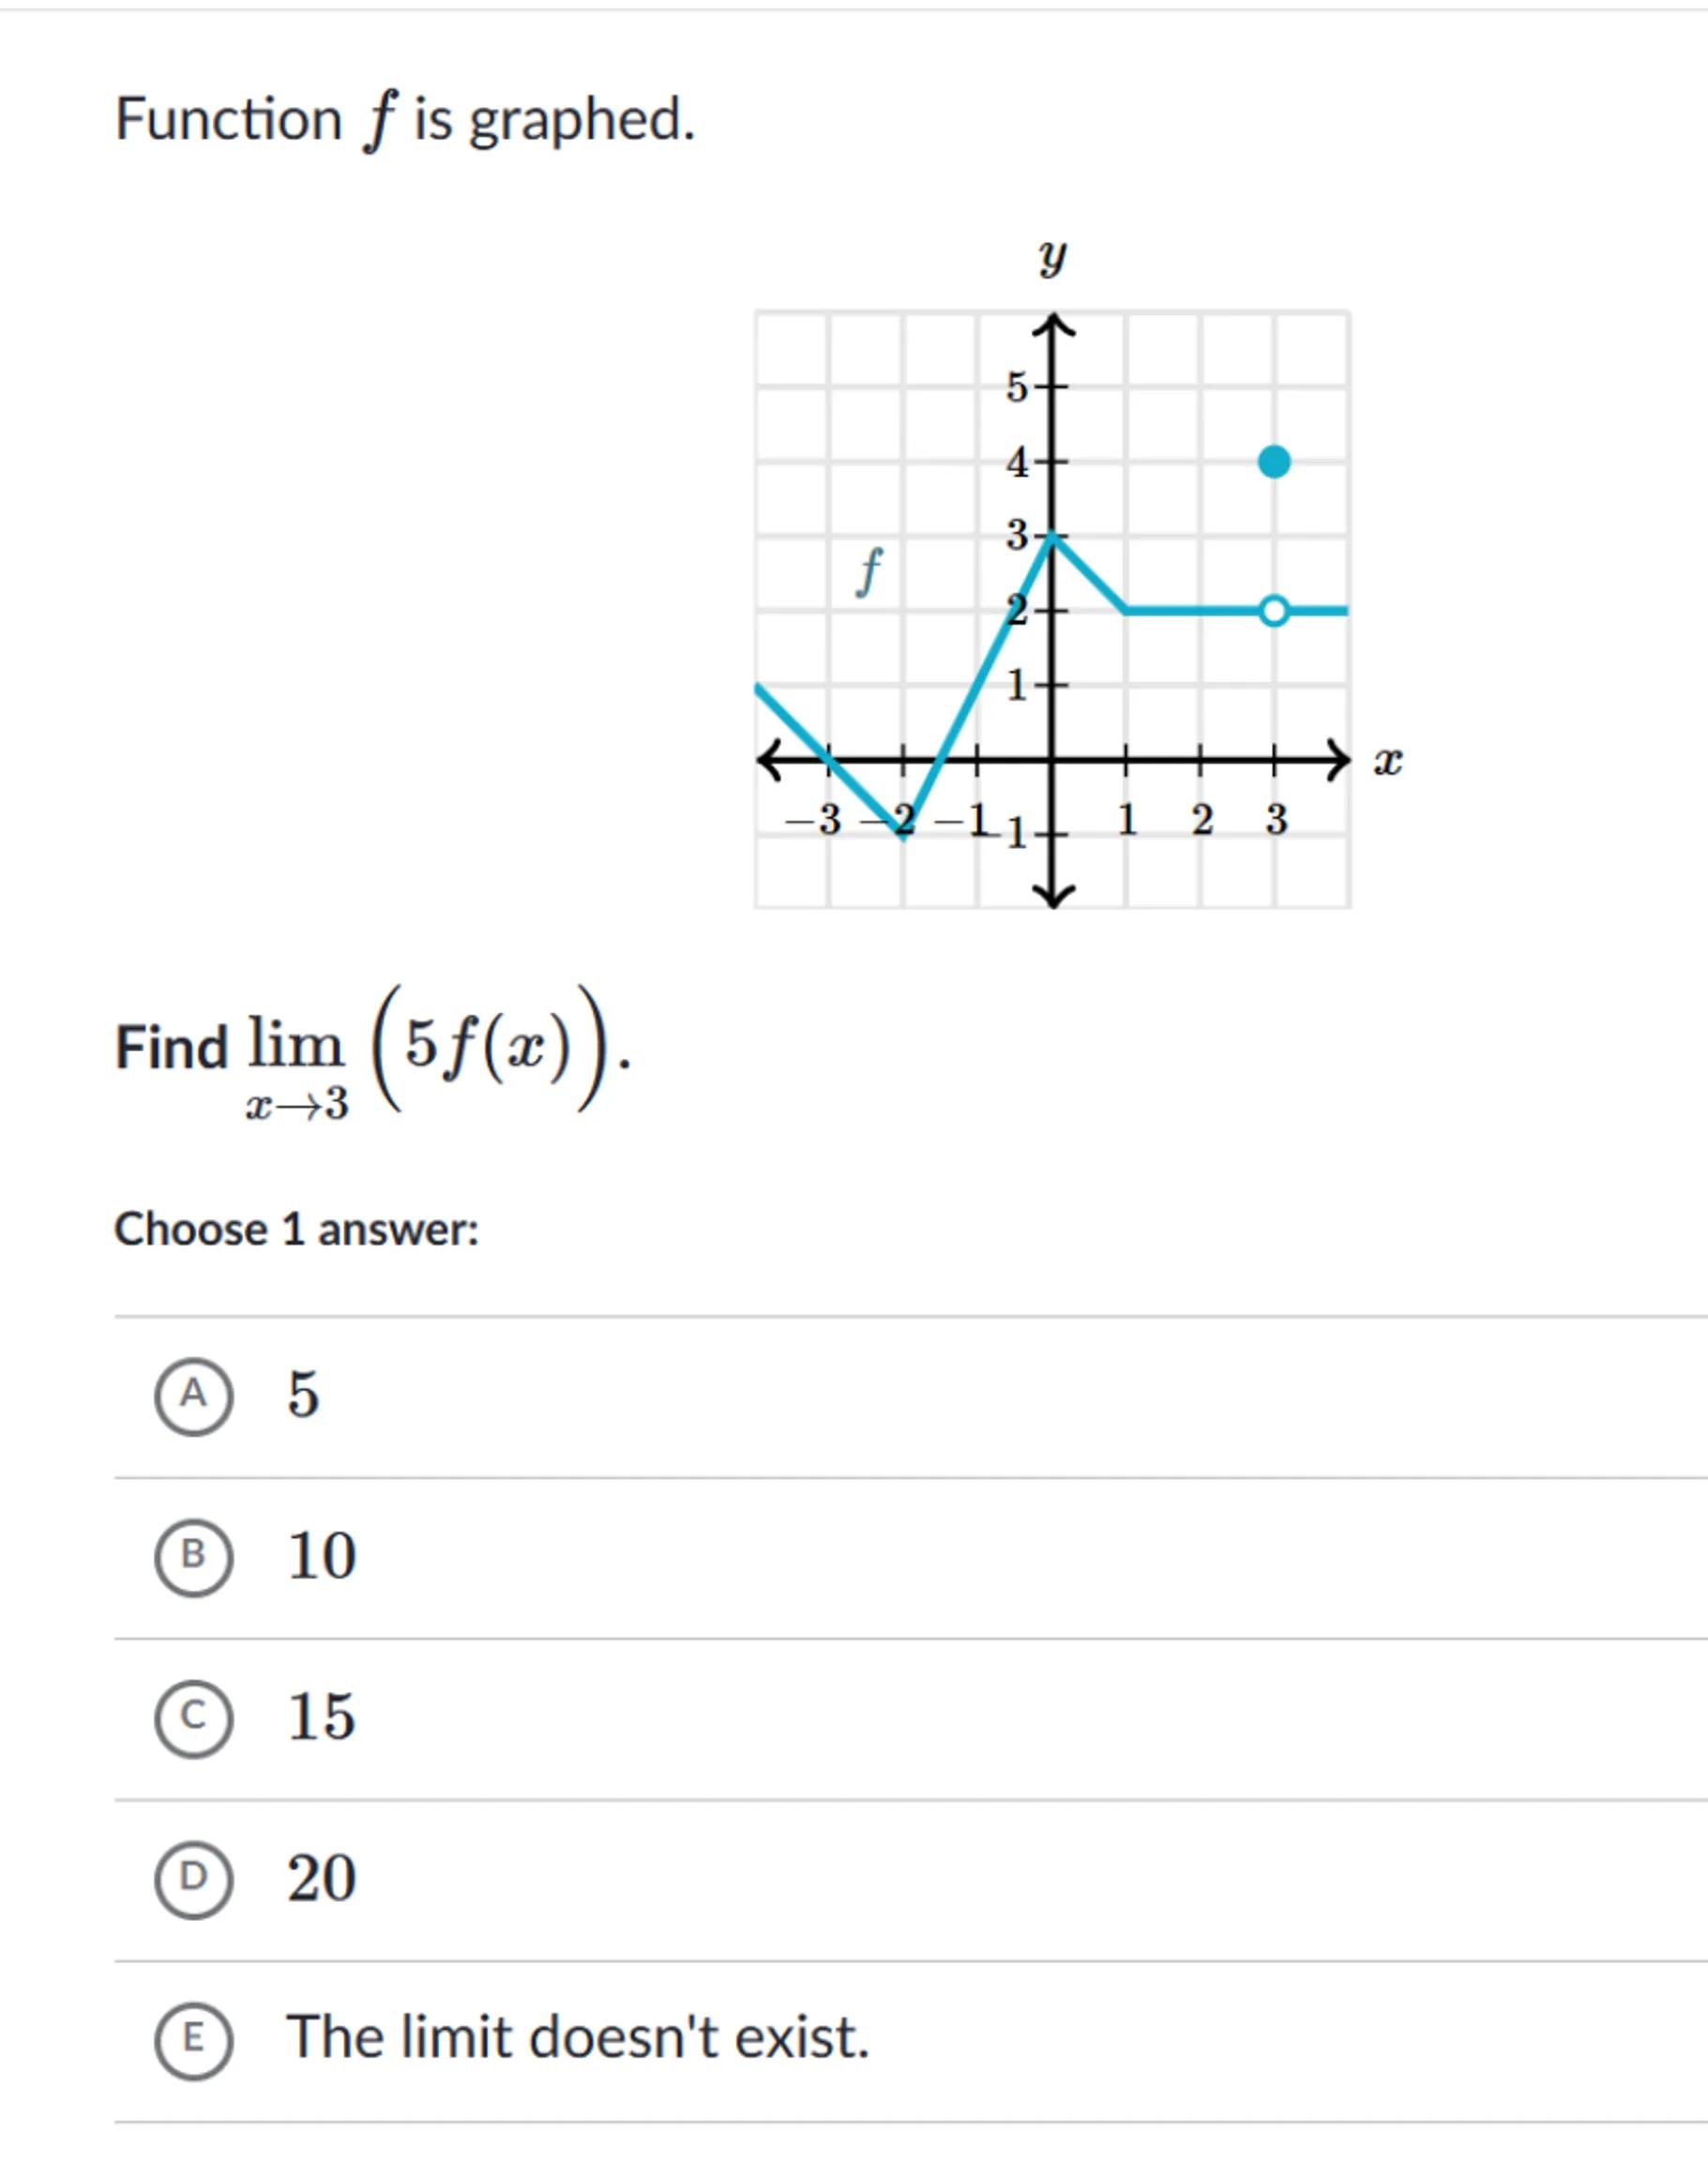Click the graph's peak on the y-axis at 3
The width and height of the screenshot is (1708, 2160).
coord(1052,537)
